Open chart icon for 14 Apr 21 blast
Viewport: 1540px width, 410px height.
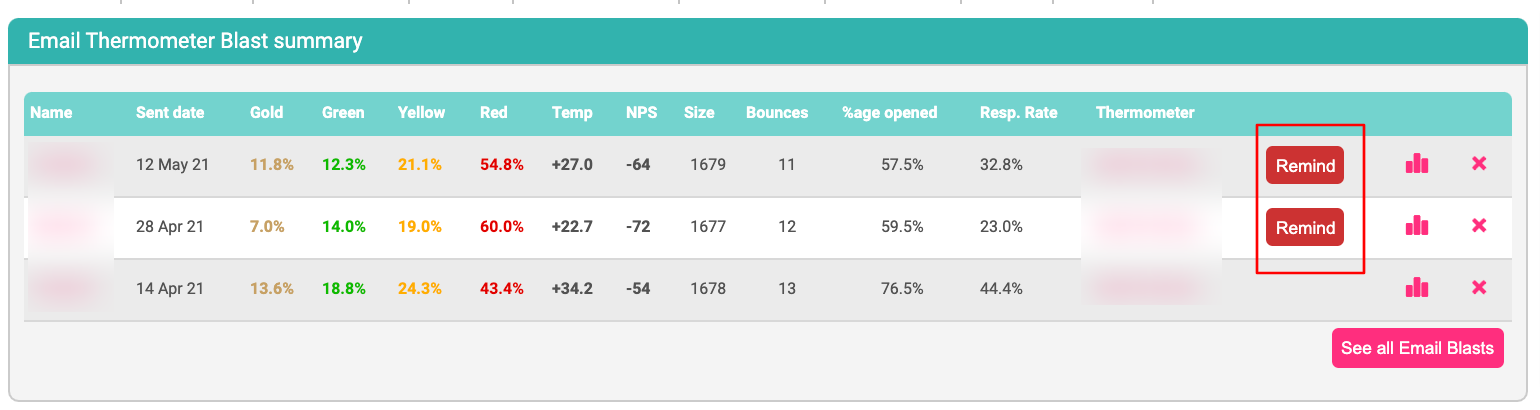[x=1416, y=288]
